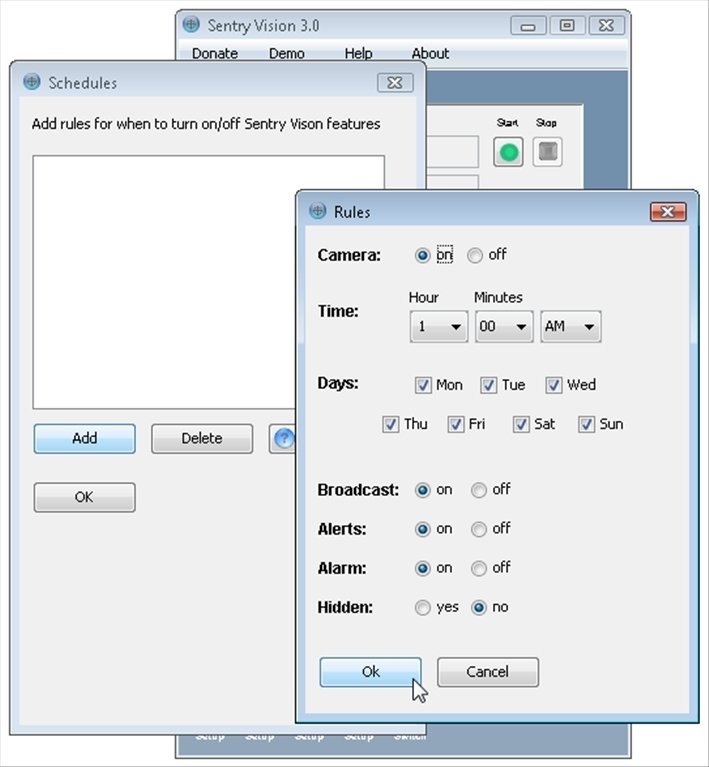The image size is (709, 767).
Task: Turn Alerts on
Action: point(422,529)
